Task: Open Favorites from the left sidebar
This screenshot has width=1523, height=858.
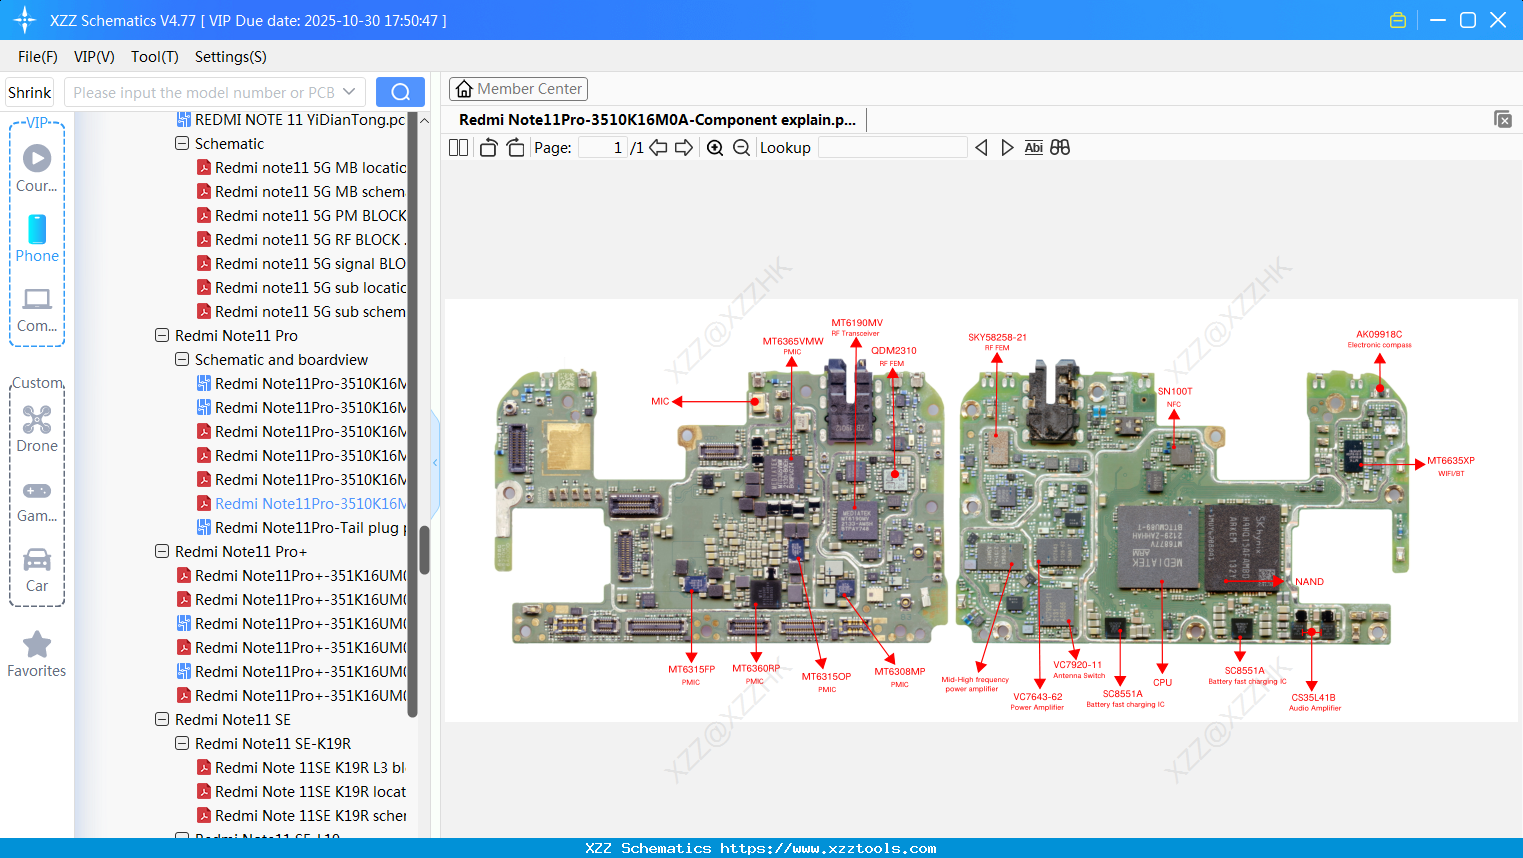Action: [37, 654]
